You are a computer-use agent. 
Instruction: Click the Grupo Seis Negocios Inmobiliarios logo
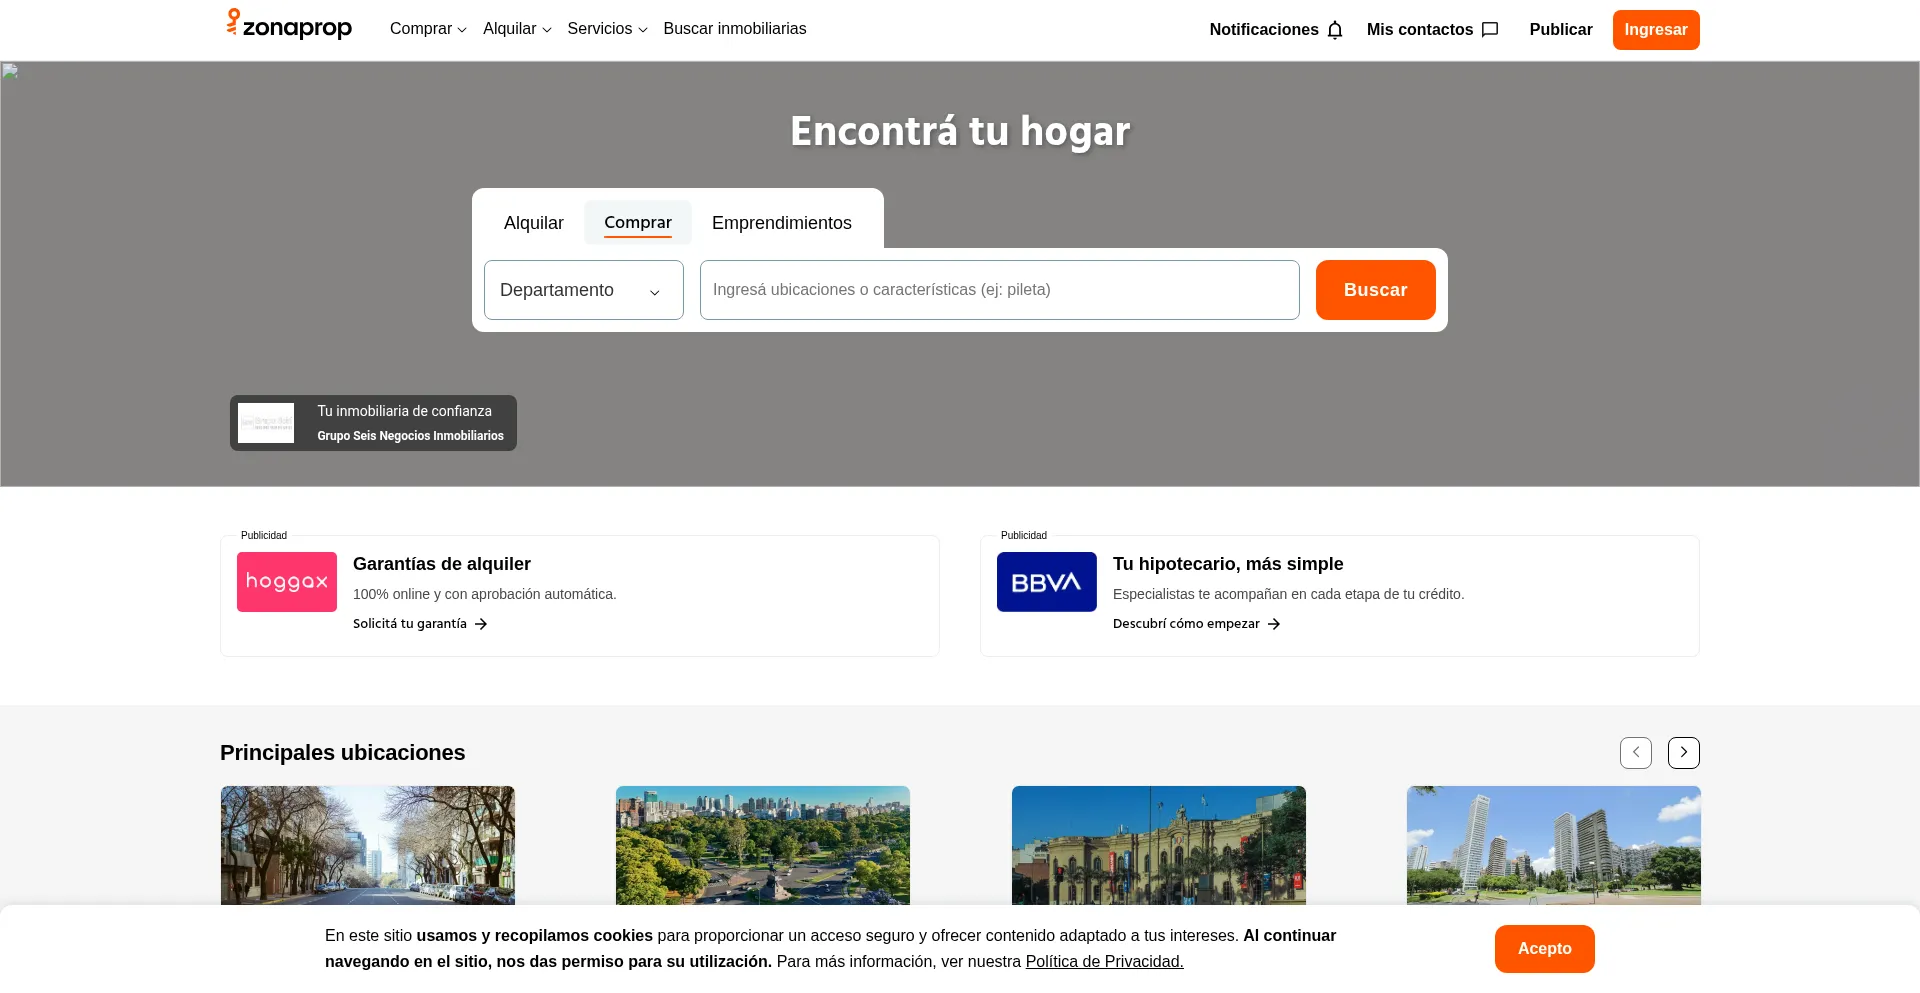pos(266,423)
